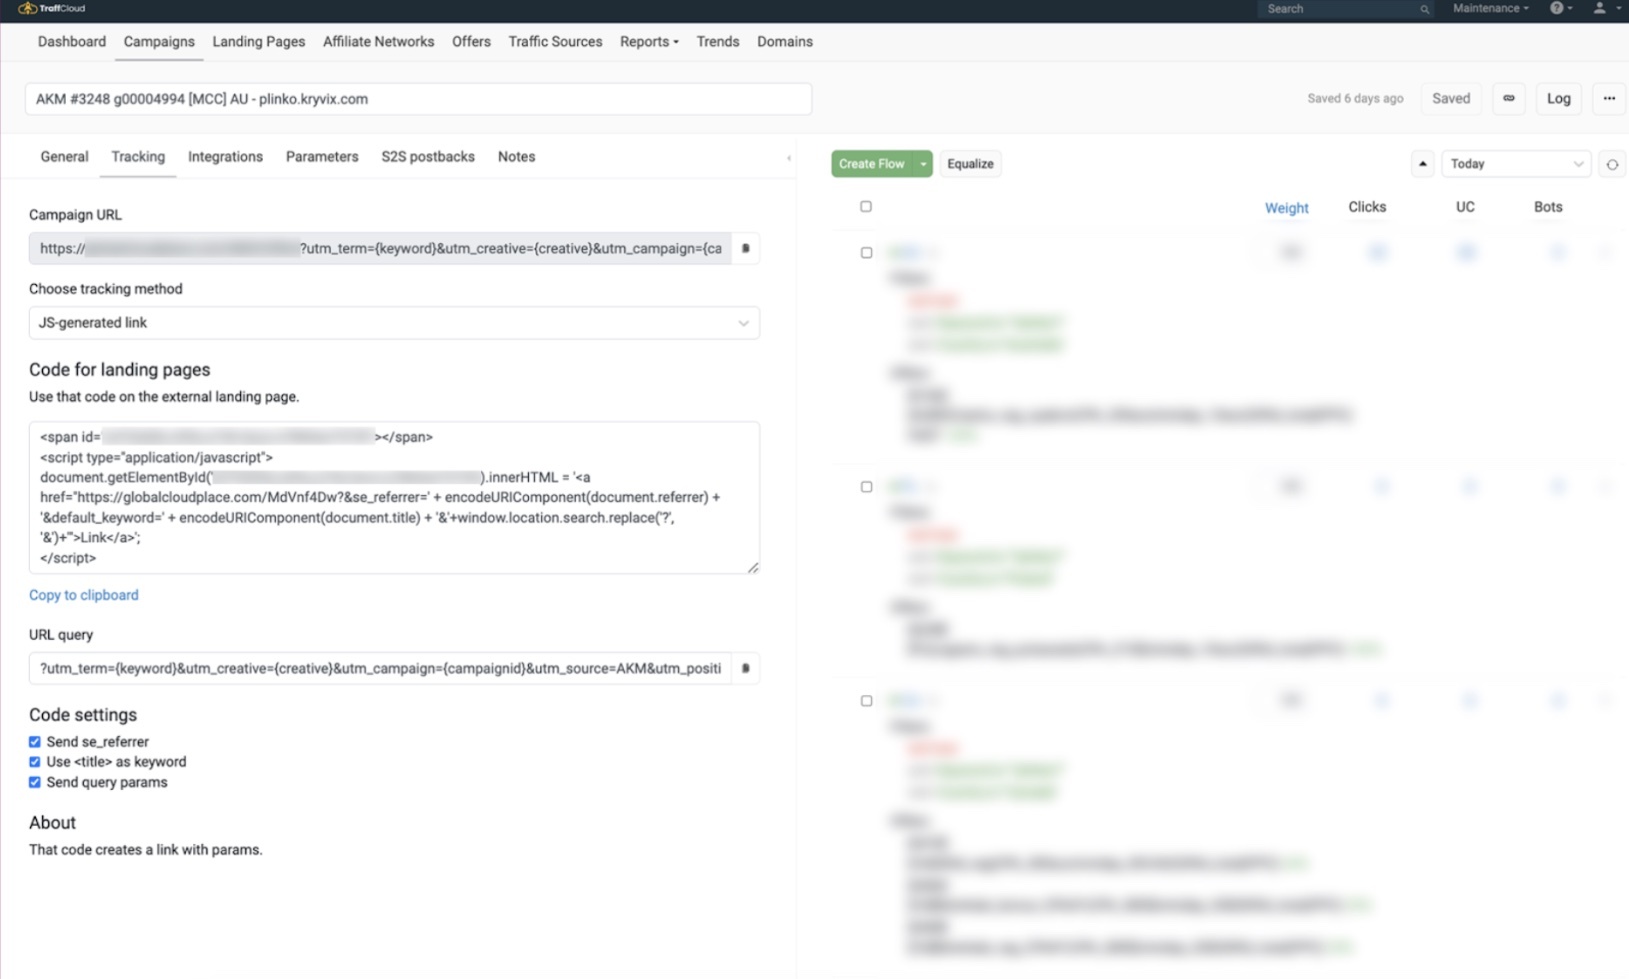
Task: Click the refresh stats circle icon
Action: pos(1612,164)
